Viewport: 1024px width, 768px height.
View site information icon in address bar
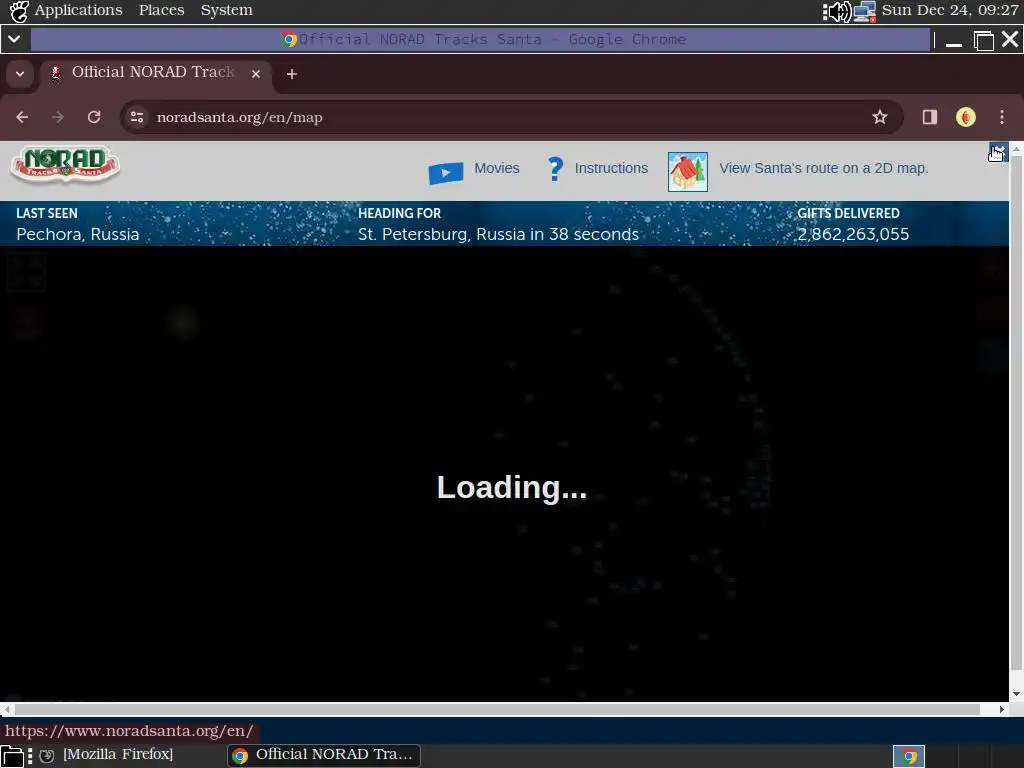pos(137,118)
